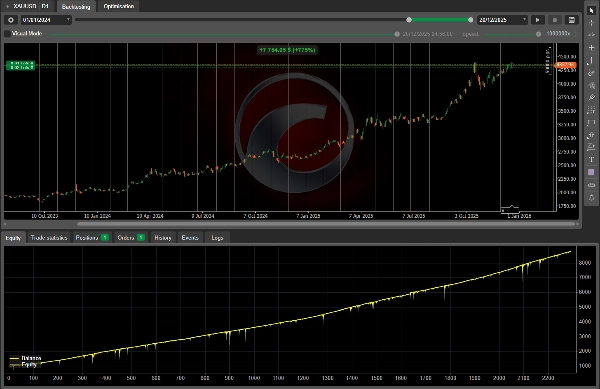Open backtesting settings gear icon
Viewport: 600px width, 389px height.
click(x=11, y=20)
